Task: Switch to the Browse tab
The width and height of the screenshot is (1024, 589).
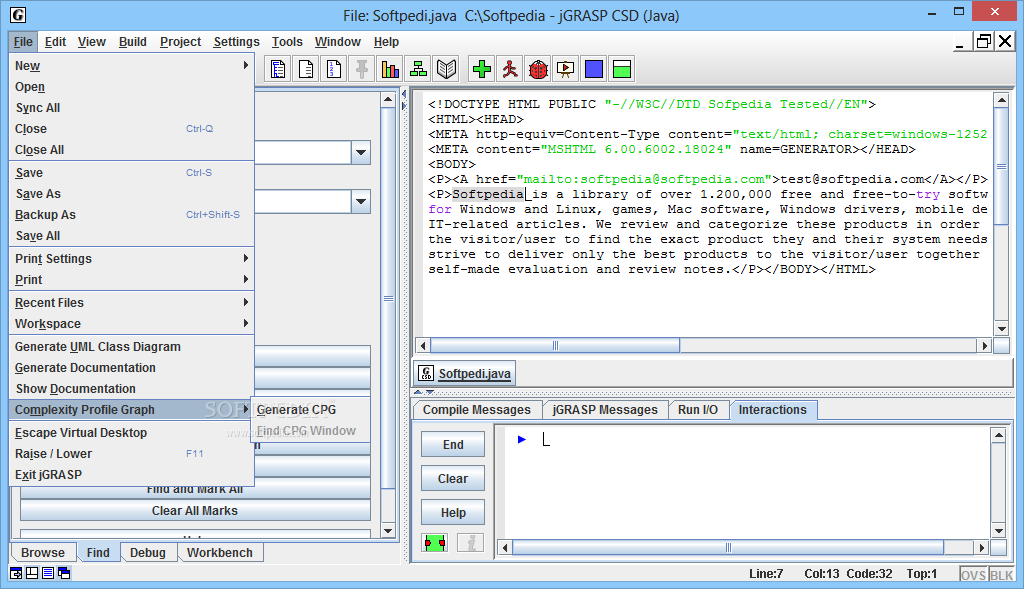Action: (x=43, y=552)
